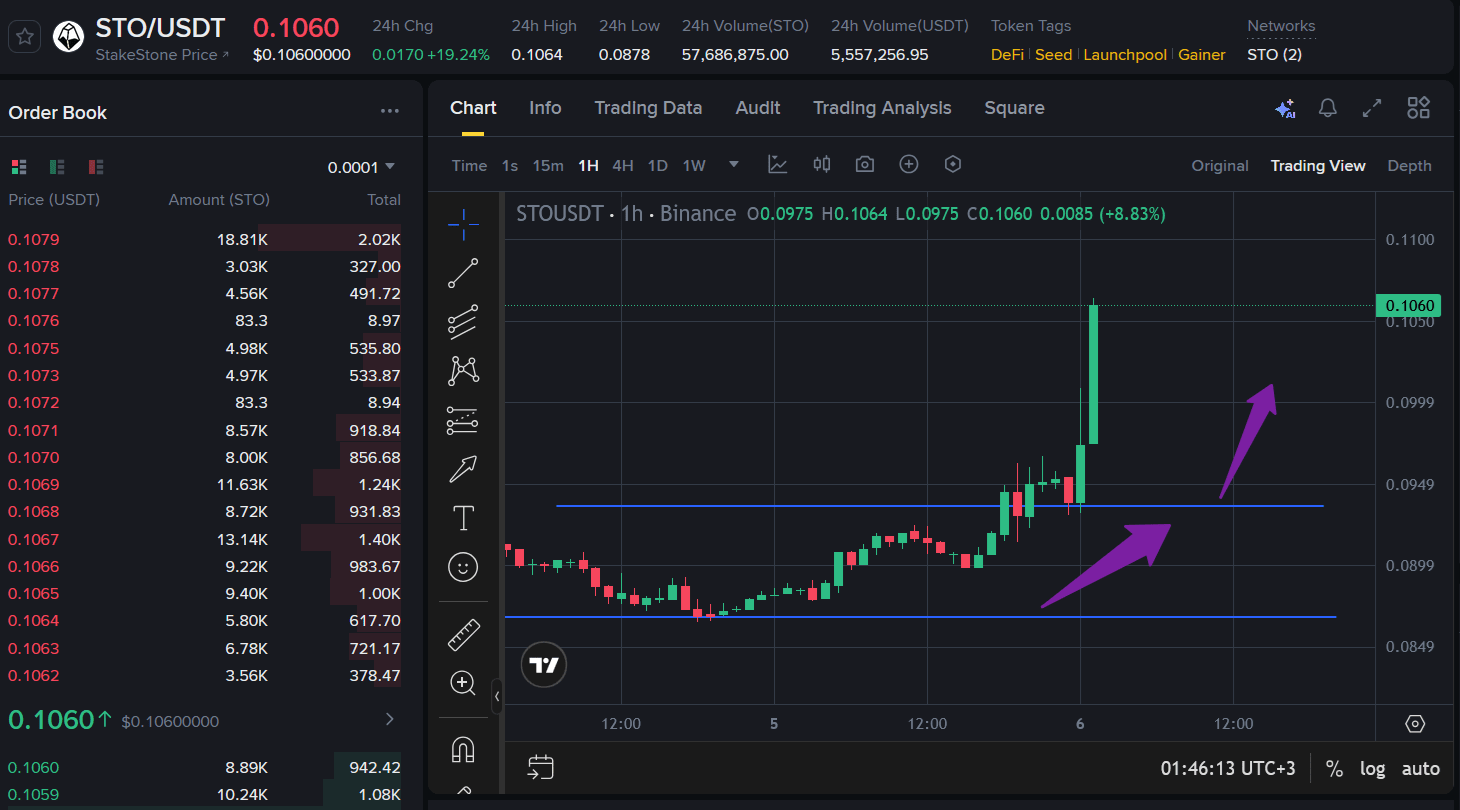Screen dimensions: 1460x810
Task: Open go-to-date calendar icon
Action: 541,767
